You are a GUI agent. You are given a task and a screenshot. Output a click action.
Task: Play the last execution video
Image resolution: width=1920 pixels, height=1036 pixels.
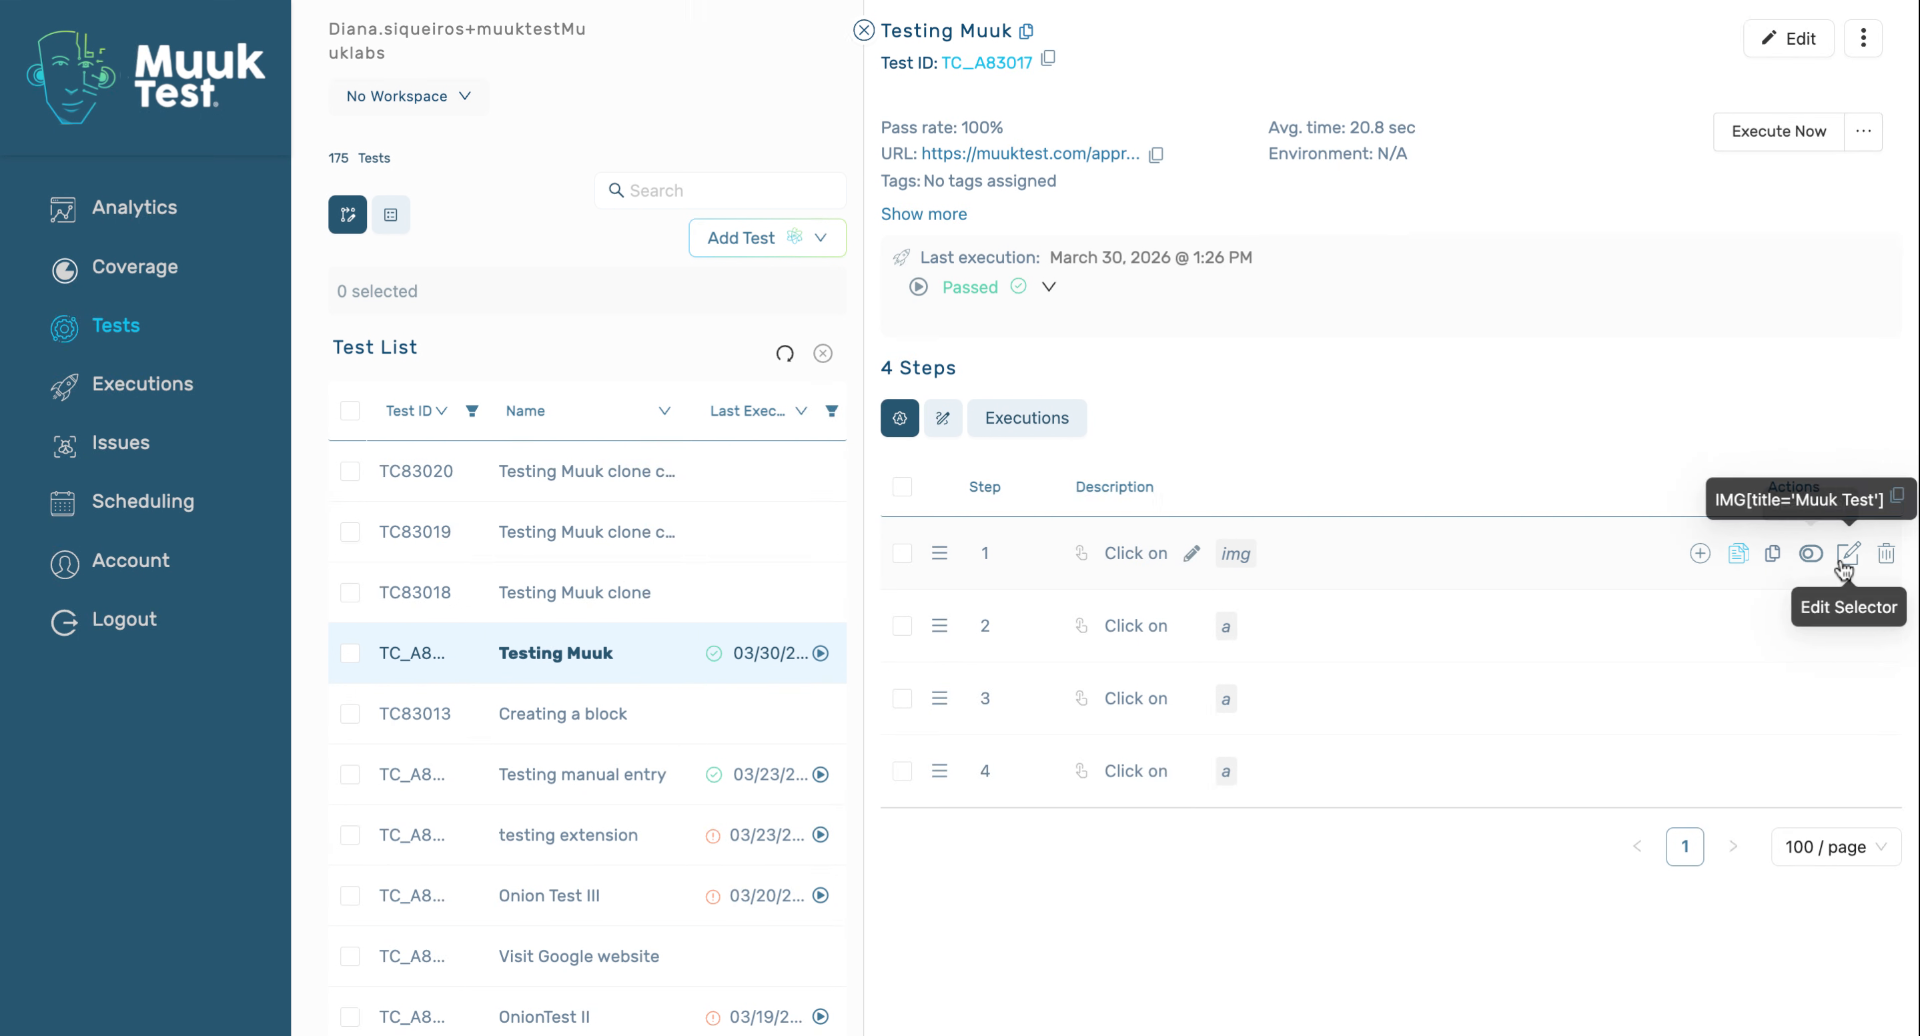918,287
